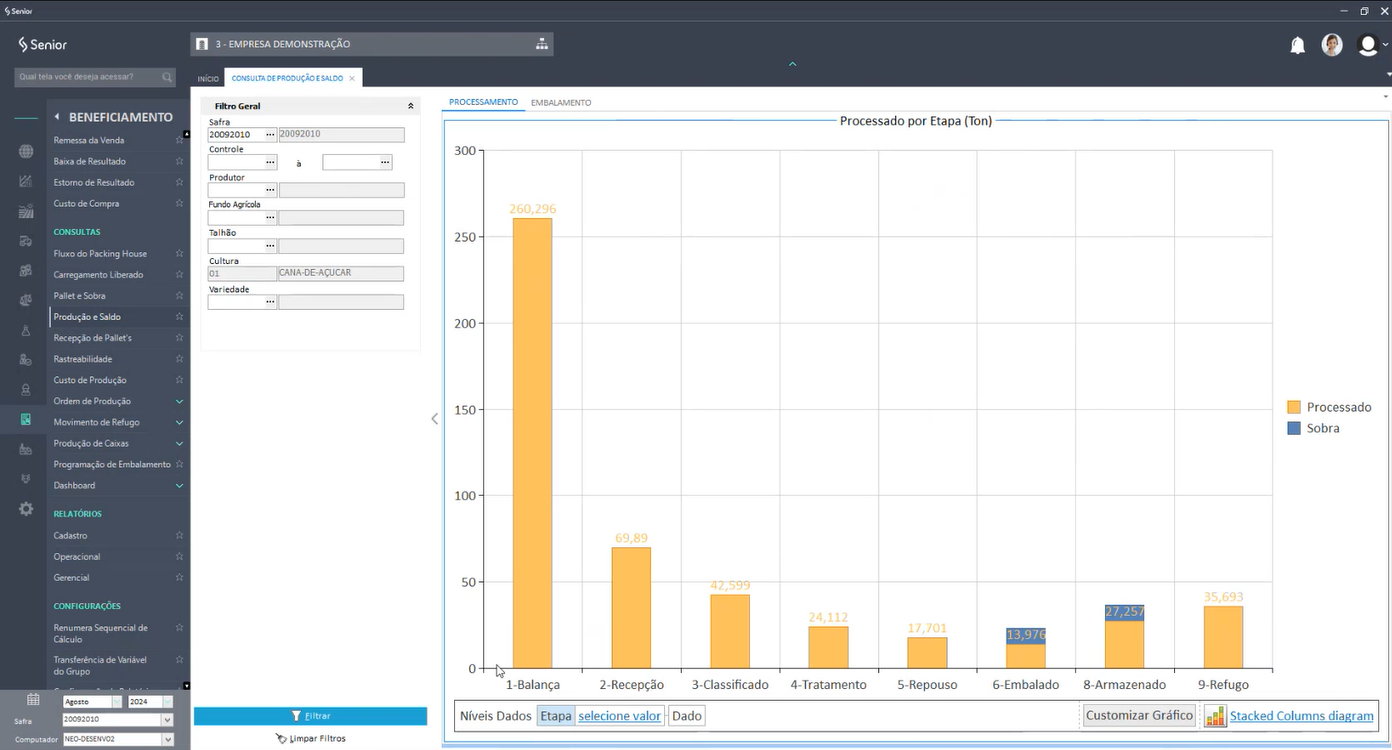This screenshot has width=1392, height=750.
Task: Click the blue Sobra legend swatch
Action: click(1294, 428)
